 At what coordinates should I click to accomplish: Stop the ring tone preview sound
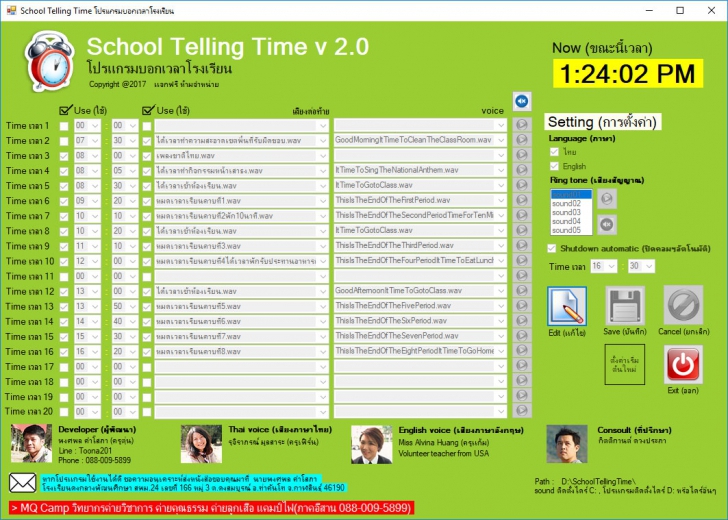[606, 225]
